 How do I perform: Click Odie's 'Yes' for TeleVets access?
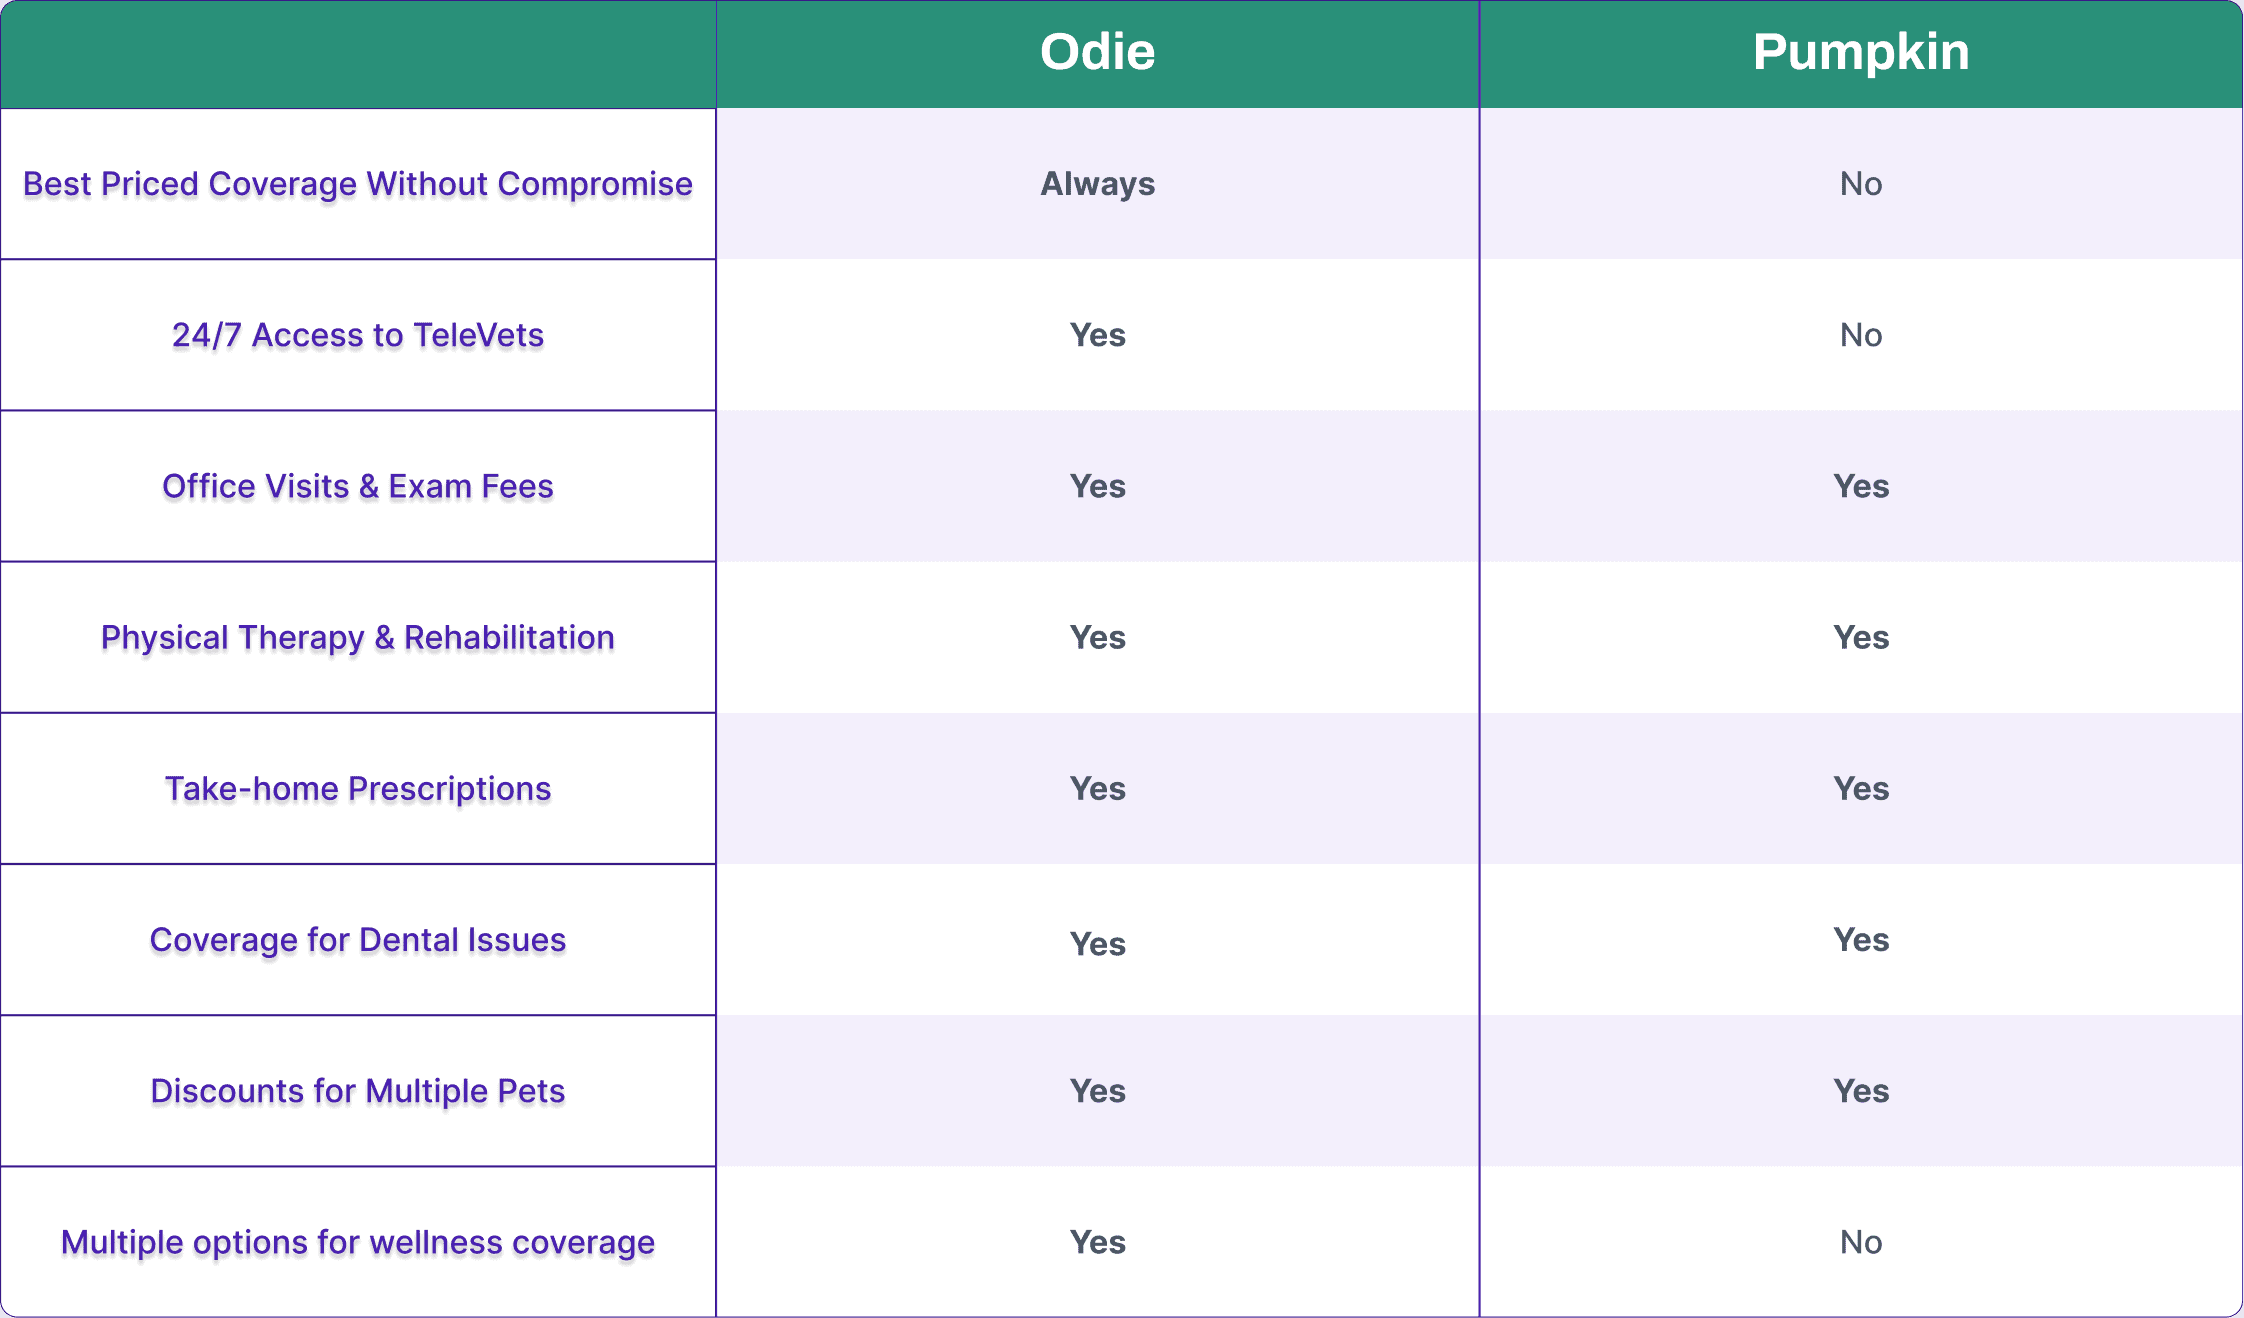[x=1097, y=335]
